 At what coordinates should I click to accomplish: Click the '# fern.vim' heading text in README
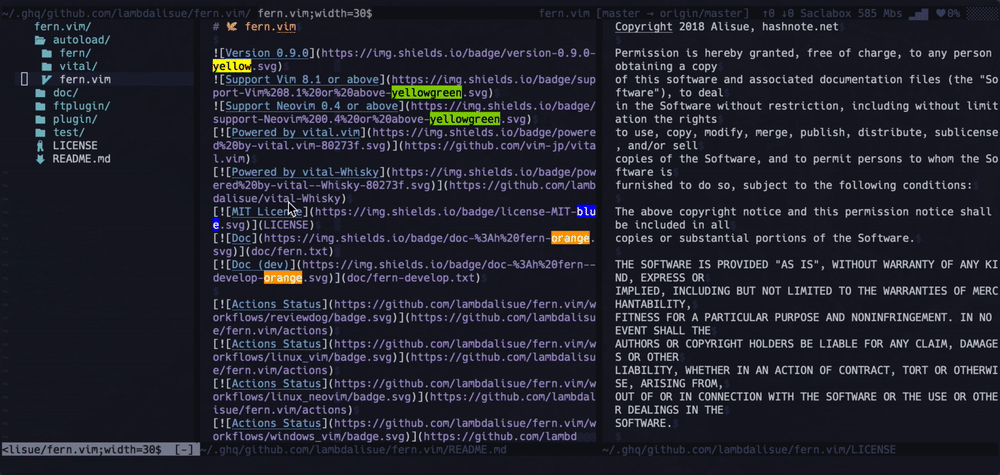pos(254,27)
